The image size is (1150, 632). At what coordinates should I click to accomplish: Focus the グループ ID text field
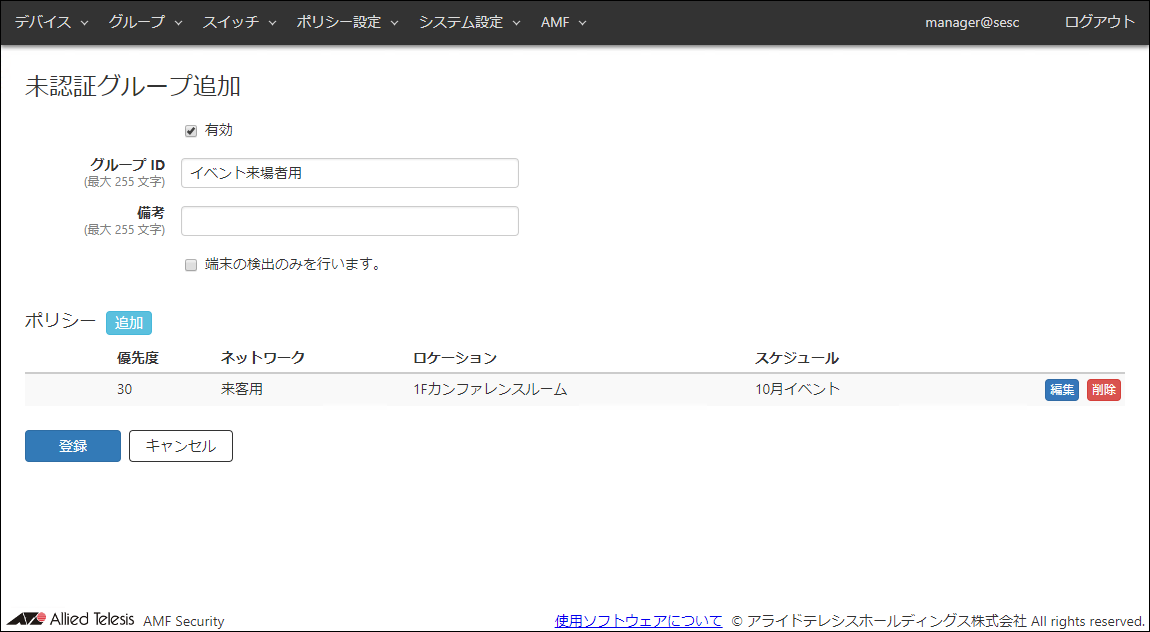click(350, 173)
